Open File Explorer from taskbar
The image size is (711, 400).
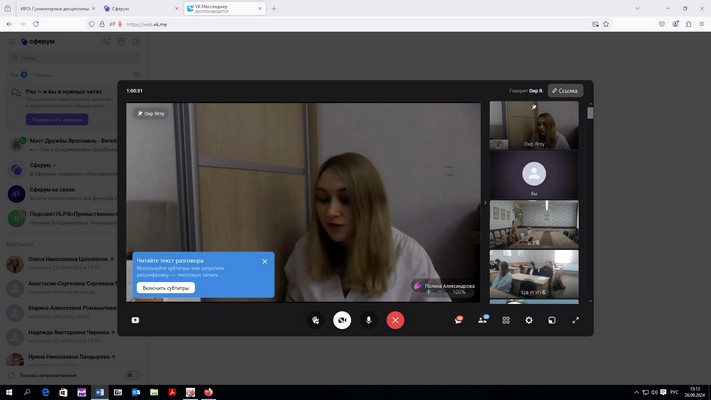[x=154, y=392]
